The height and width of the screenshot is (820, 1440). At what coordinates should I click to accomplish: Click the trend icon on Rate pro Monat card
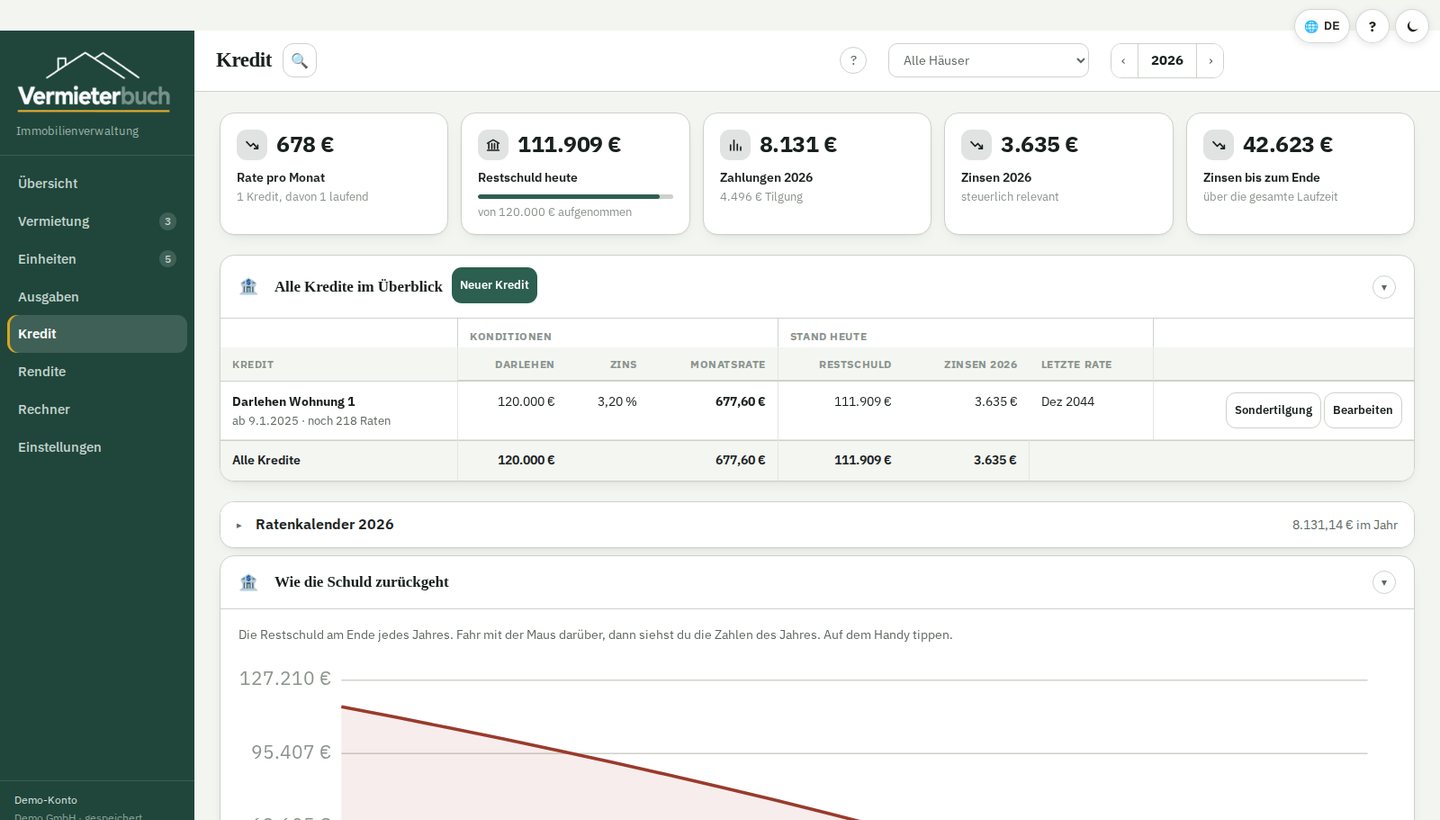tap(252, 145)
